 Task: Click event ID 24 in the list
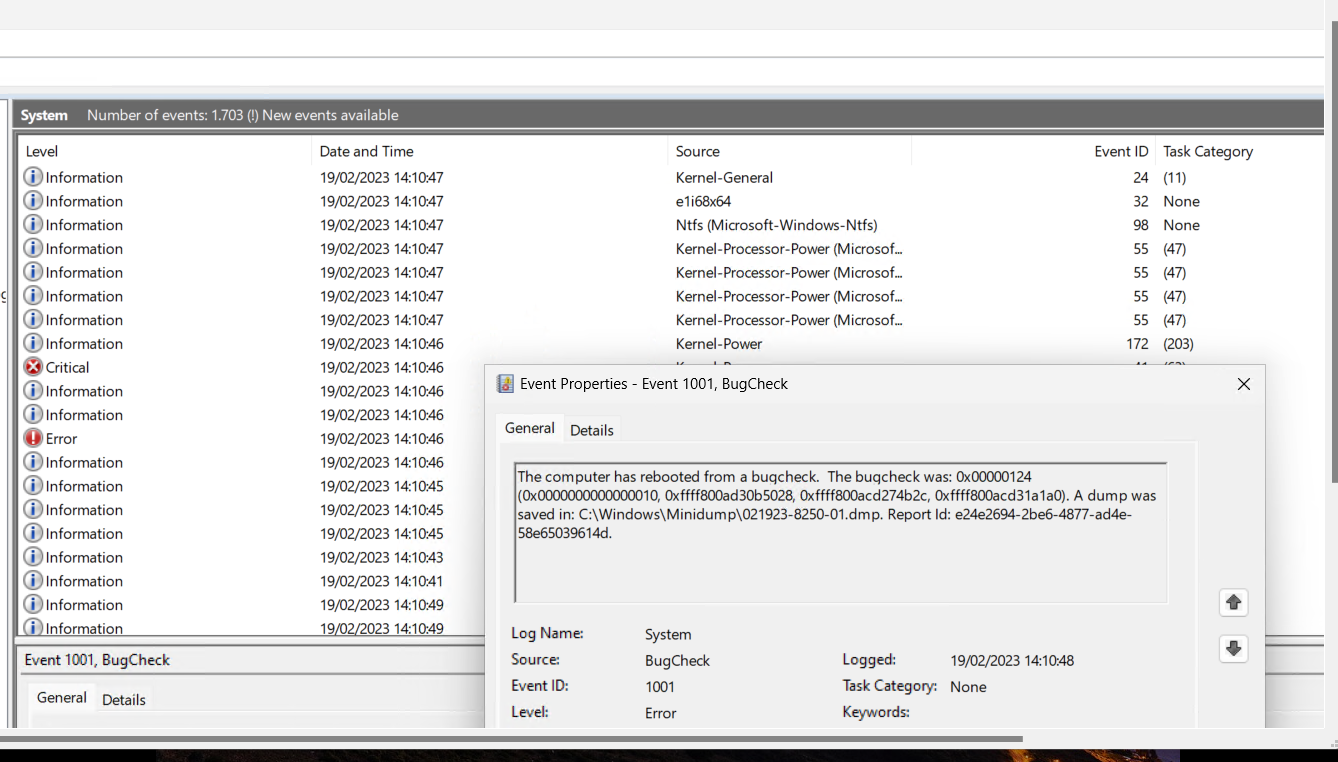pos(1141,177)
